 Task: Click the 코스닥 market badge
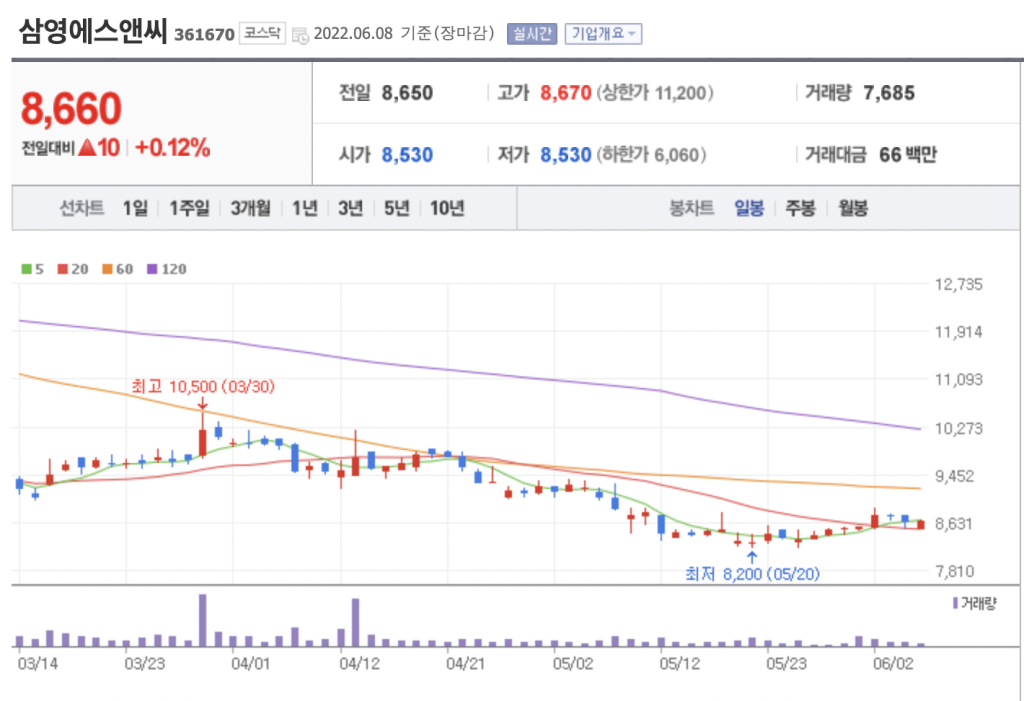262,34
